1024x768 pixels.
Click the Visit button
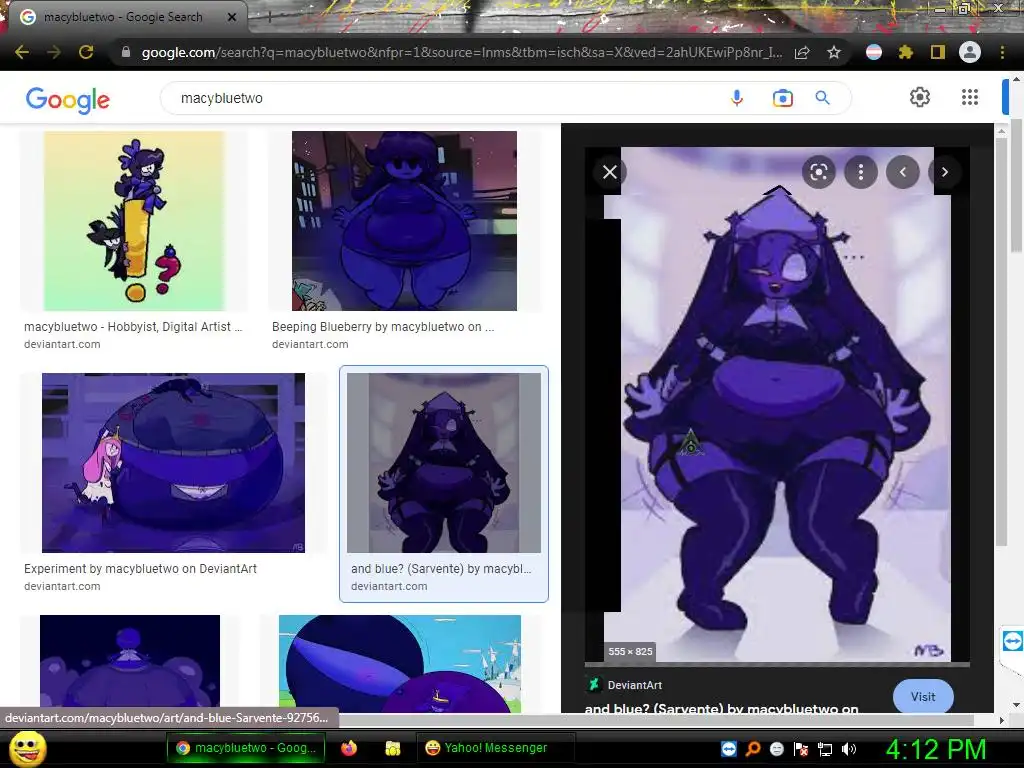point(923,697)
